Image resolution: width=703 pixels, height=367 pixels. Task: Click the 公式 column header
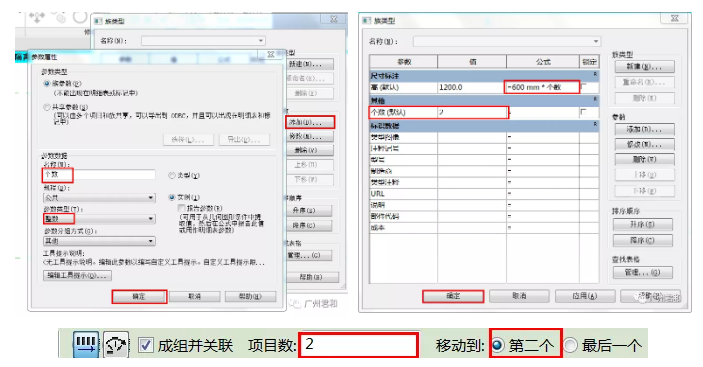coord(543,62)
